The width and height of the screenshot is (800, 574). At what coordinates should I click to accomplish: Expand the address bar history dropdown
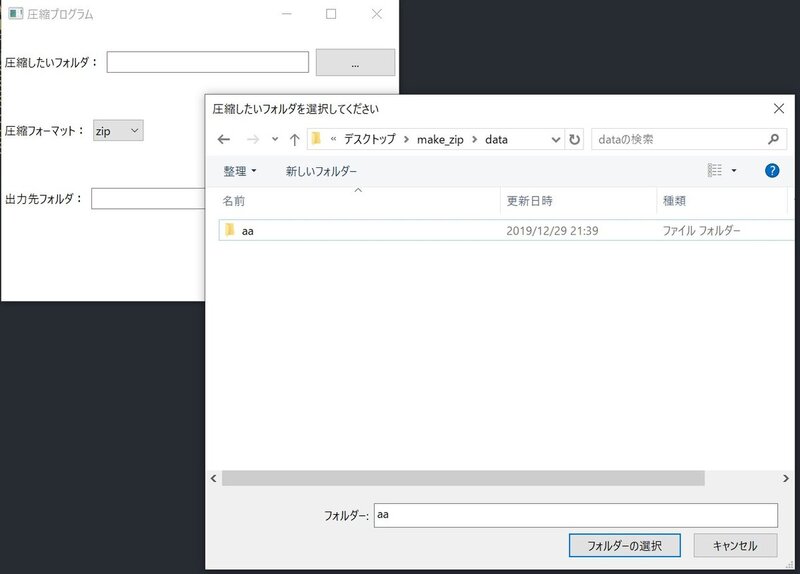click(x=556, y=139)
